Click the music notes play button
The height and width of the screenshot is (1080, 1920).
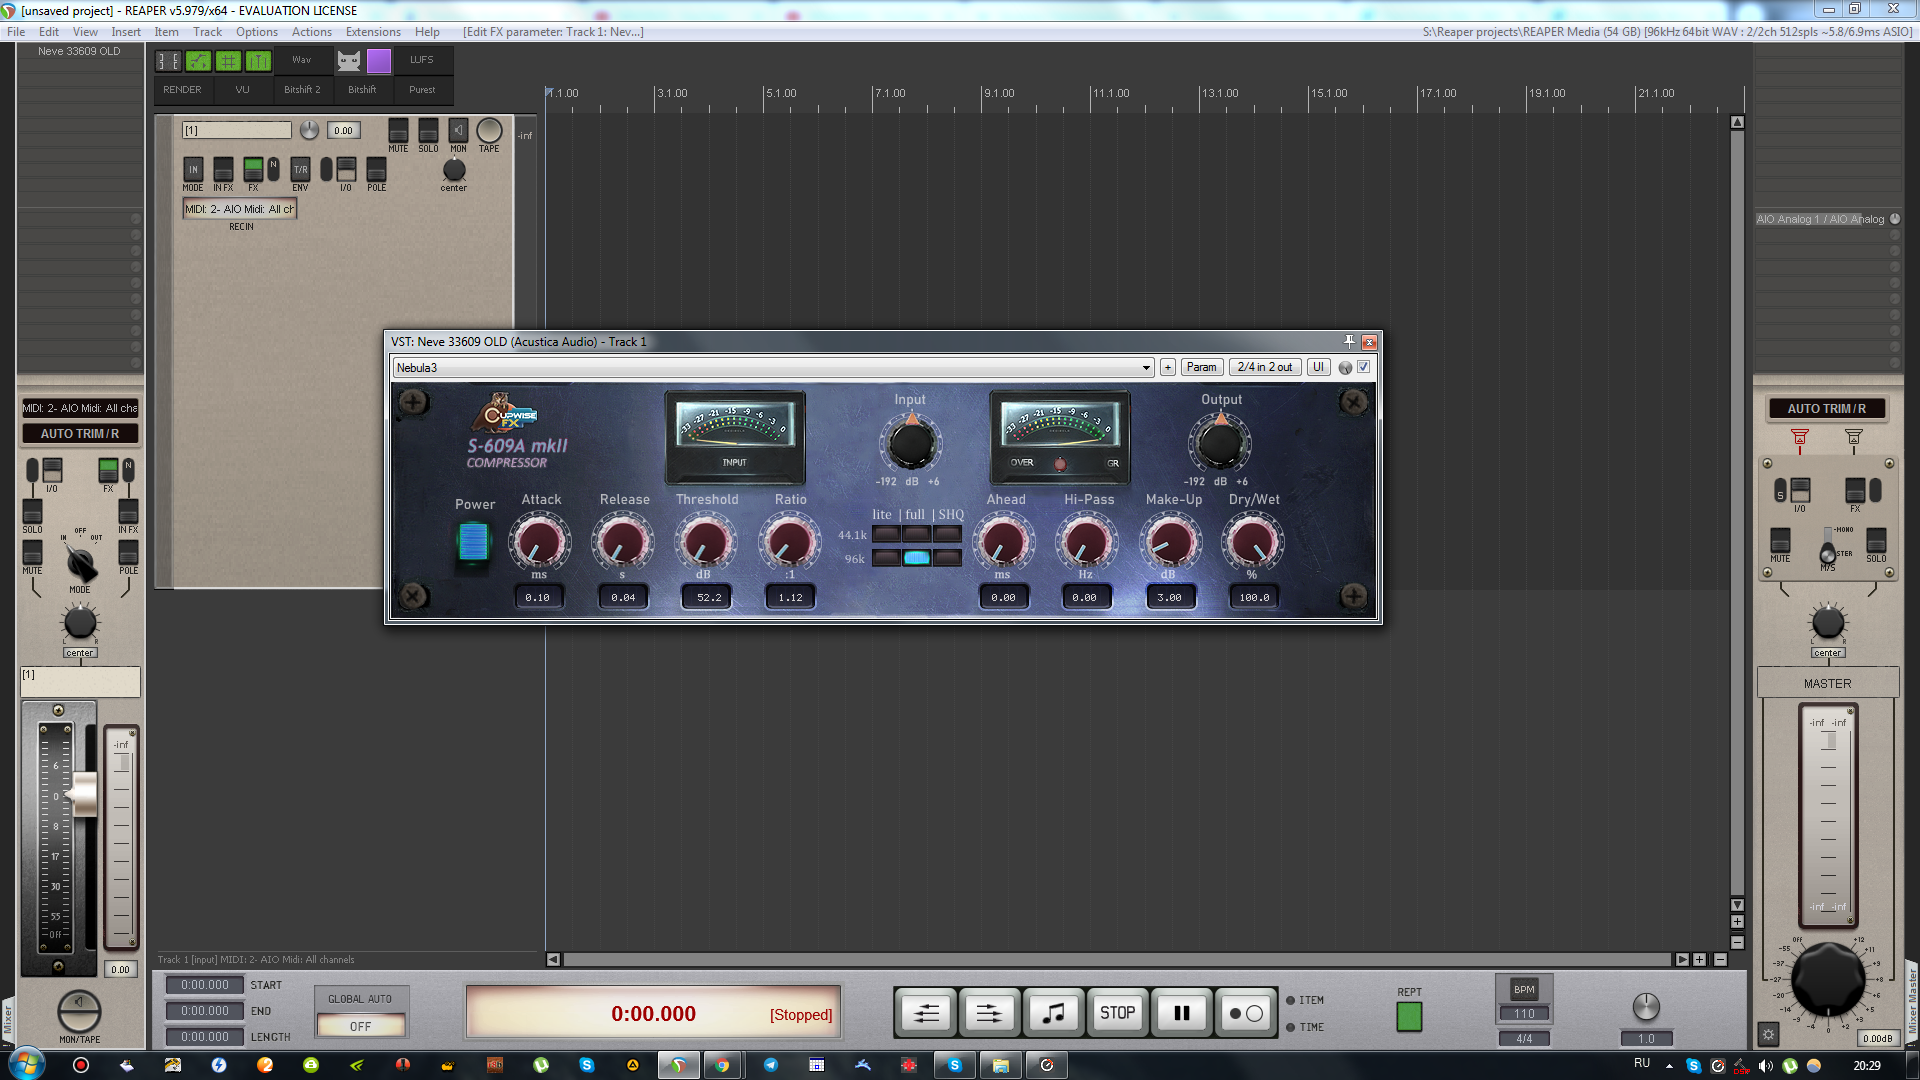(1053, 1013)
